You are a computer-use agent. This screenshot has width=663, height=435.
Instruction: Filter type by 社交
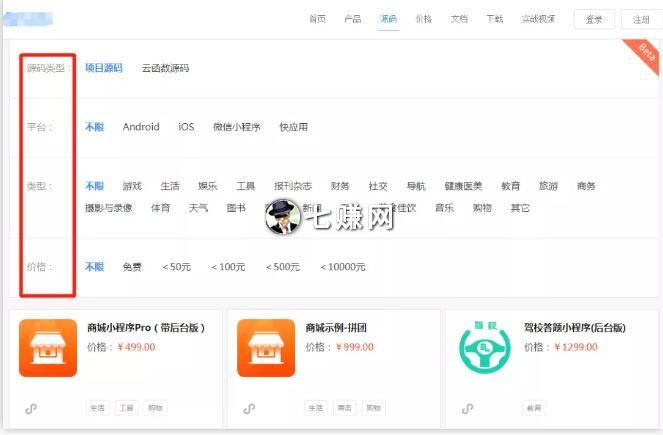click(378, 186)
